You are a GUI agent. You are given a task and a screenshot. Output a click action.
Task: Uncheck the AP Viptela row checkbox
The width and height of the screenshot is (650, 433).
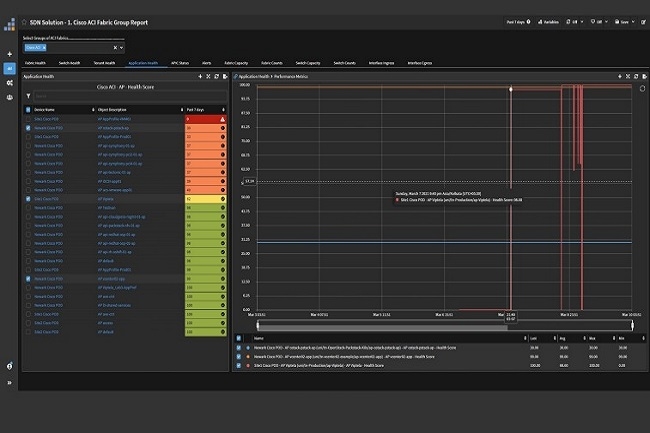click(x=28, y=199)
